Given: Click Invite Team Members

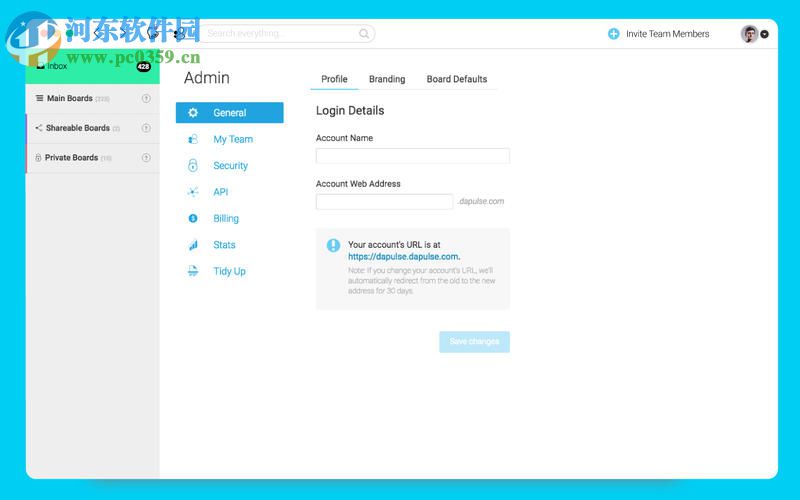Looking at the screenshot, I should (x=667, y=34).
